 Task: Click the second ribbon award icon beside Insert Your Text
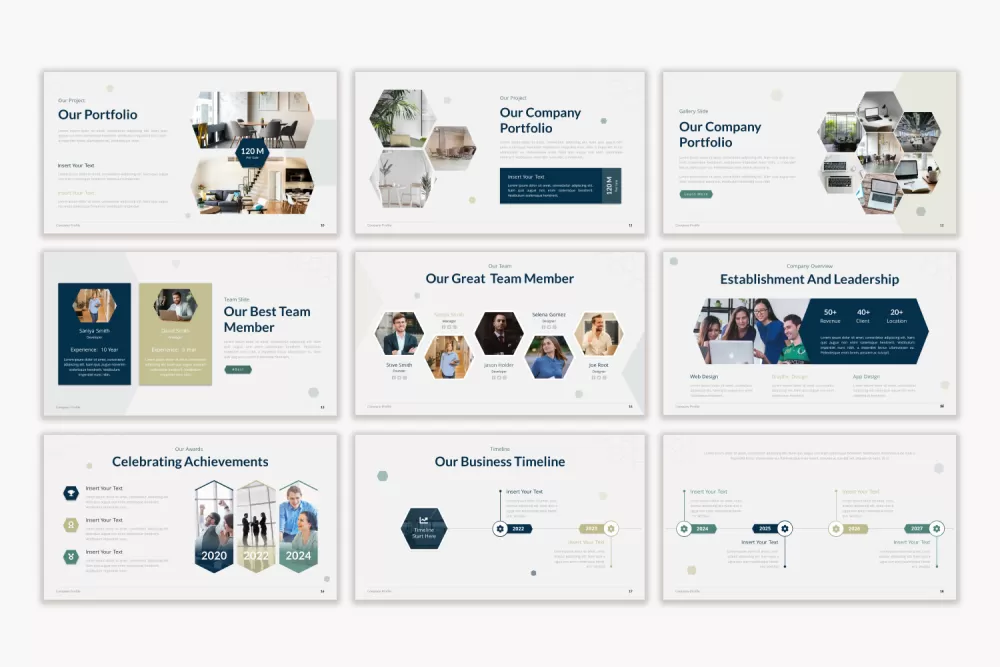click(x=70, y=524)
